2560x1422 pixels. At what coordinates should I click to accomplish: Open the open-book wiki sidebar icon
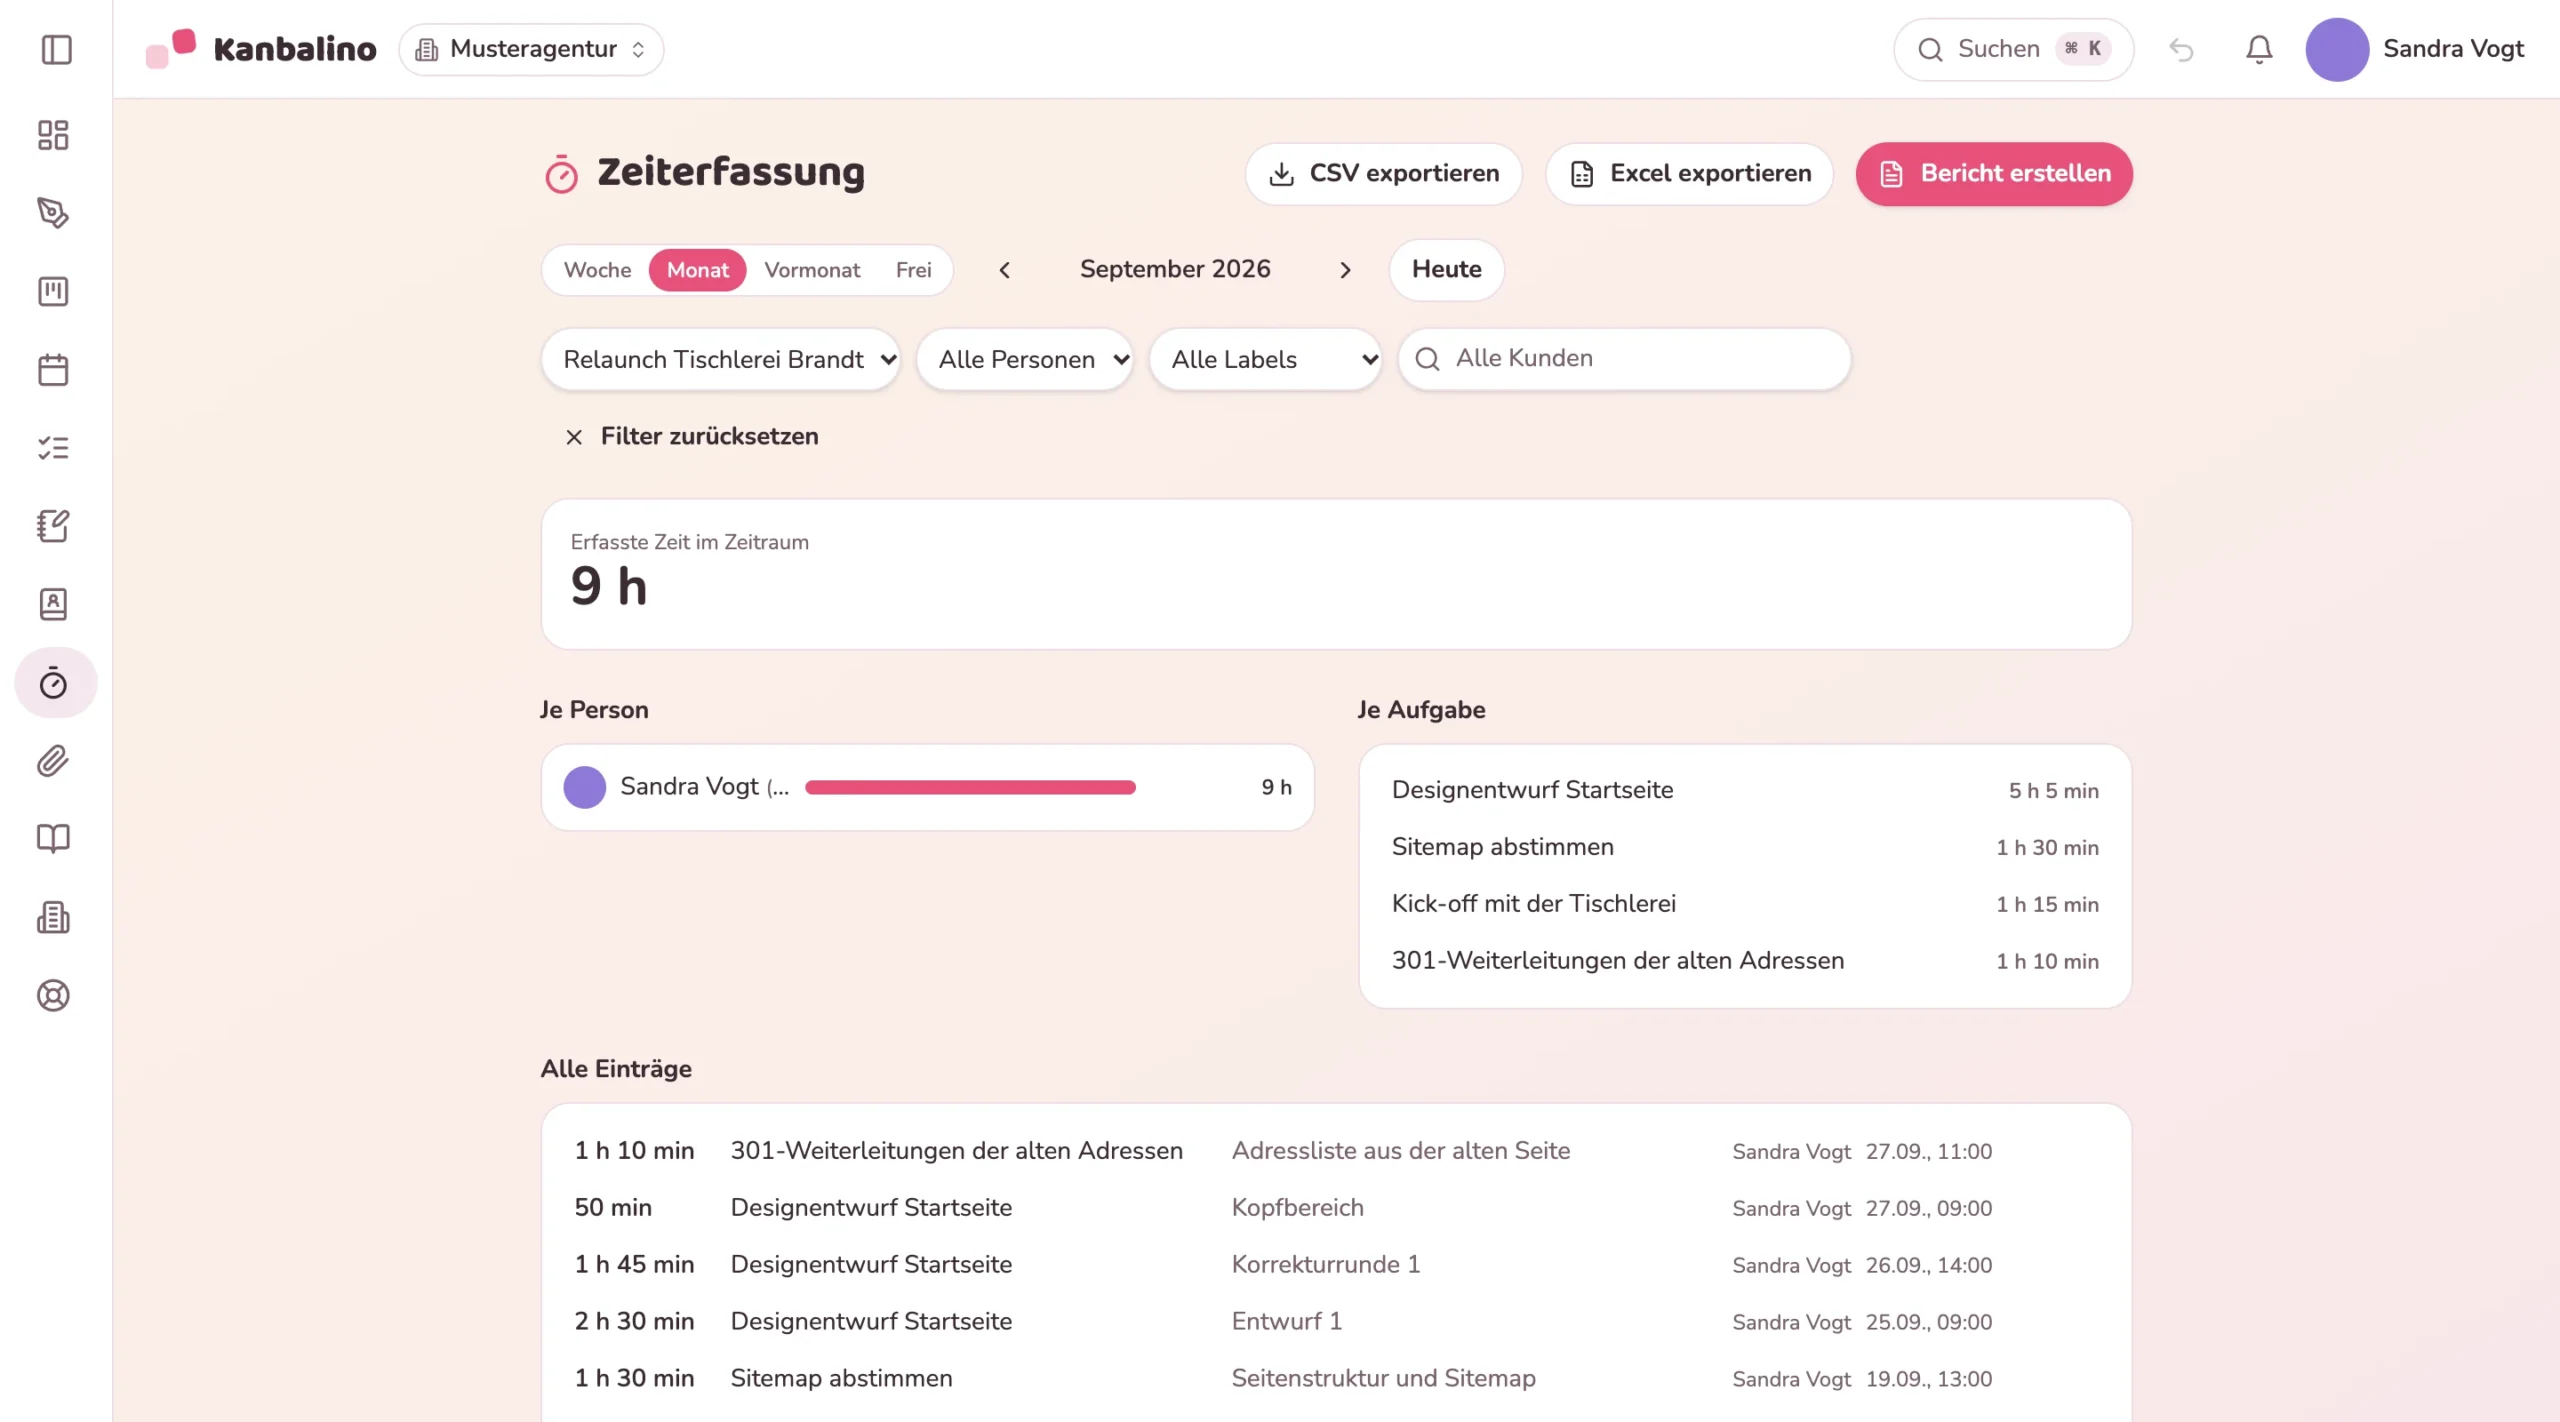click(x=53, y=839)
